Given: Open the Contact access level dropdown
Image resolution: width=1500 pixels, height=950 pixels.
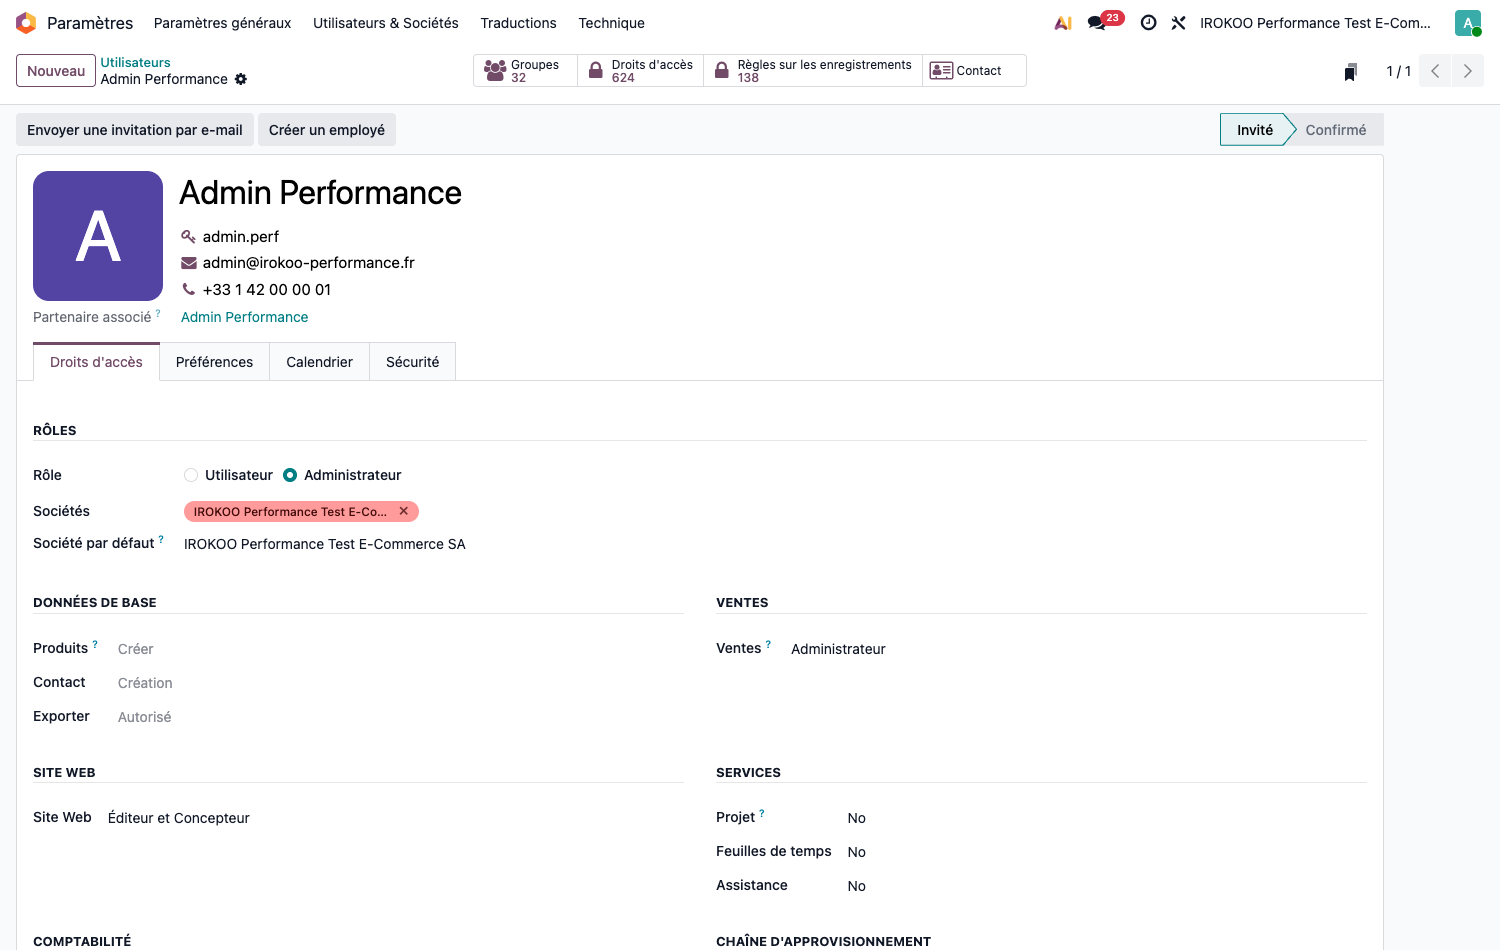Looking at the screenshot, I should pos(400,683).
